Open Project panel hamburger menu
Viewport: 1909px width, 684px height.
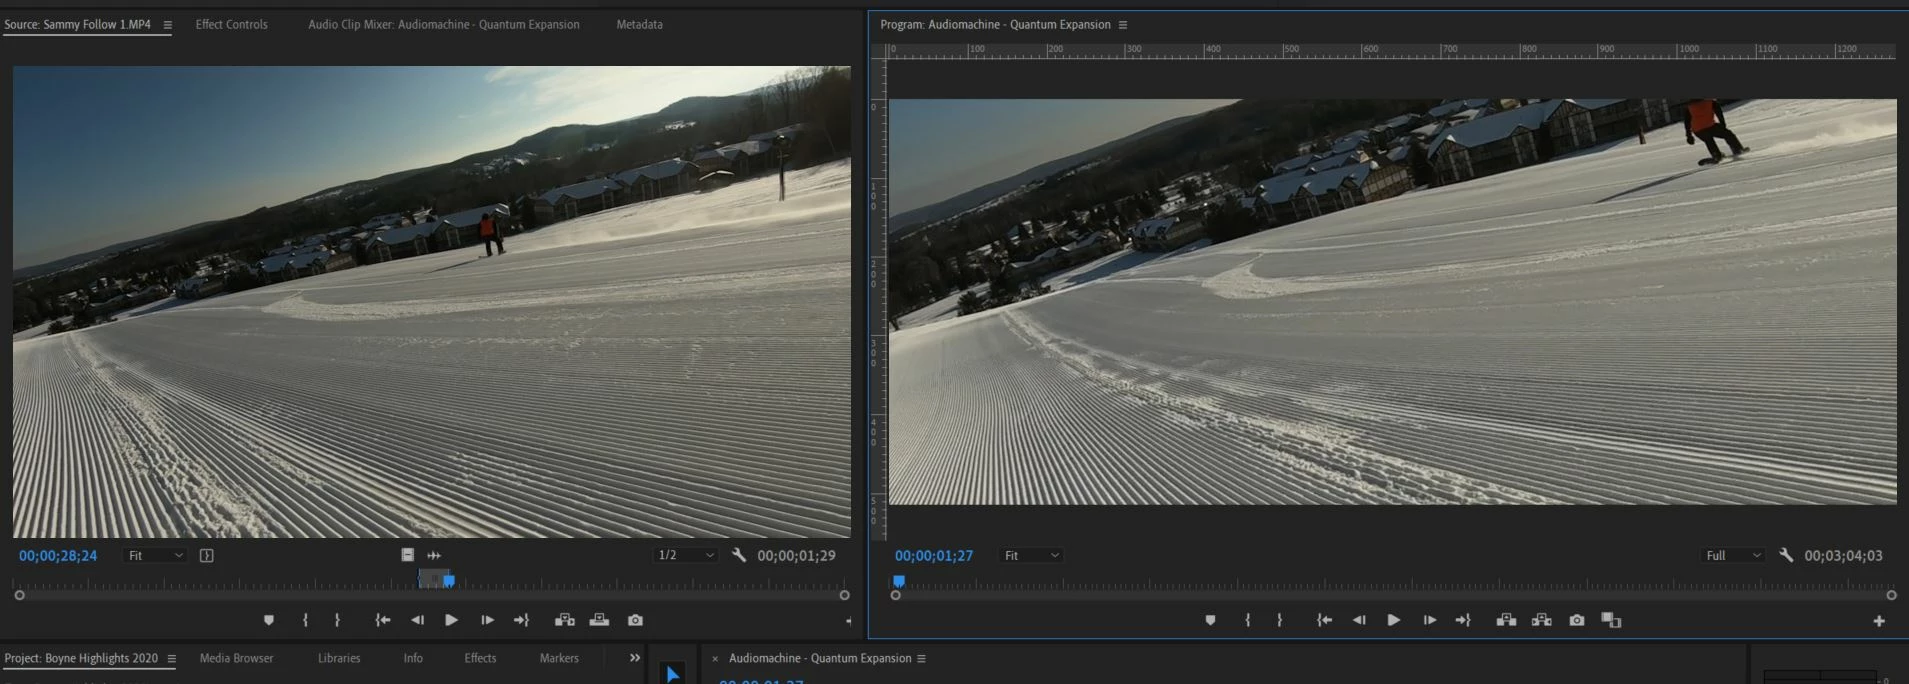171,659
